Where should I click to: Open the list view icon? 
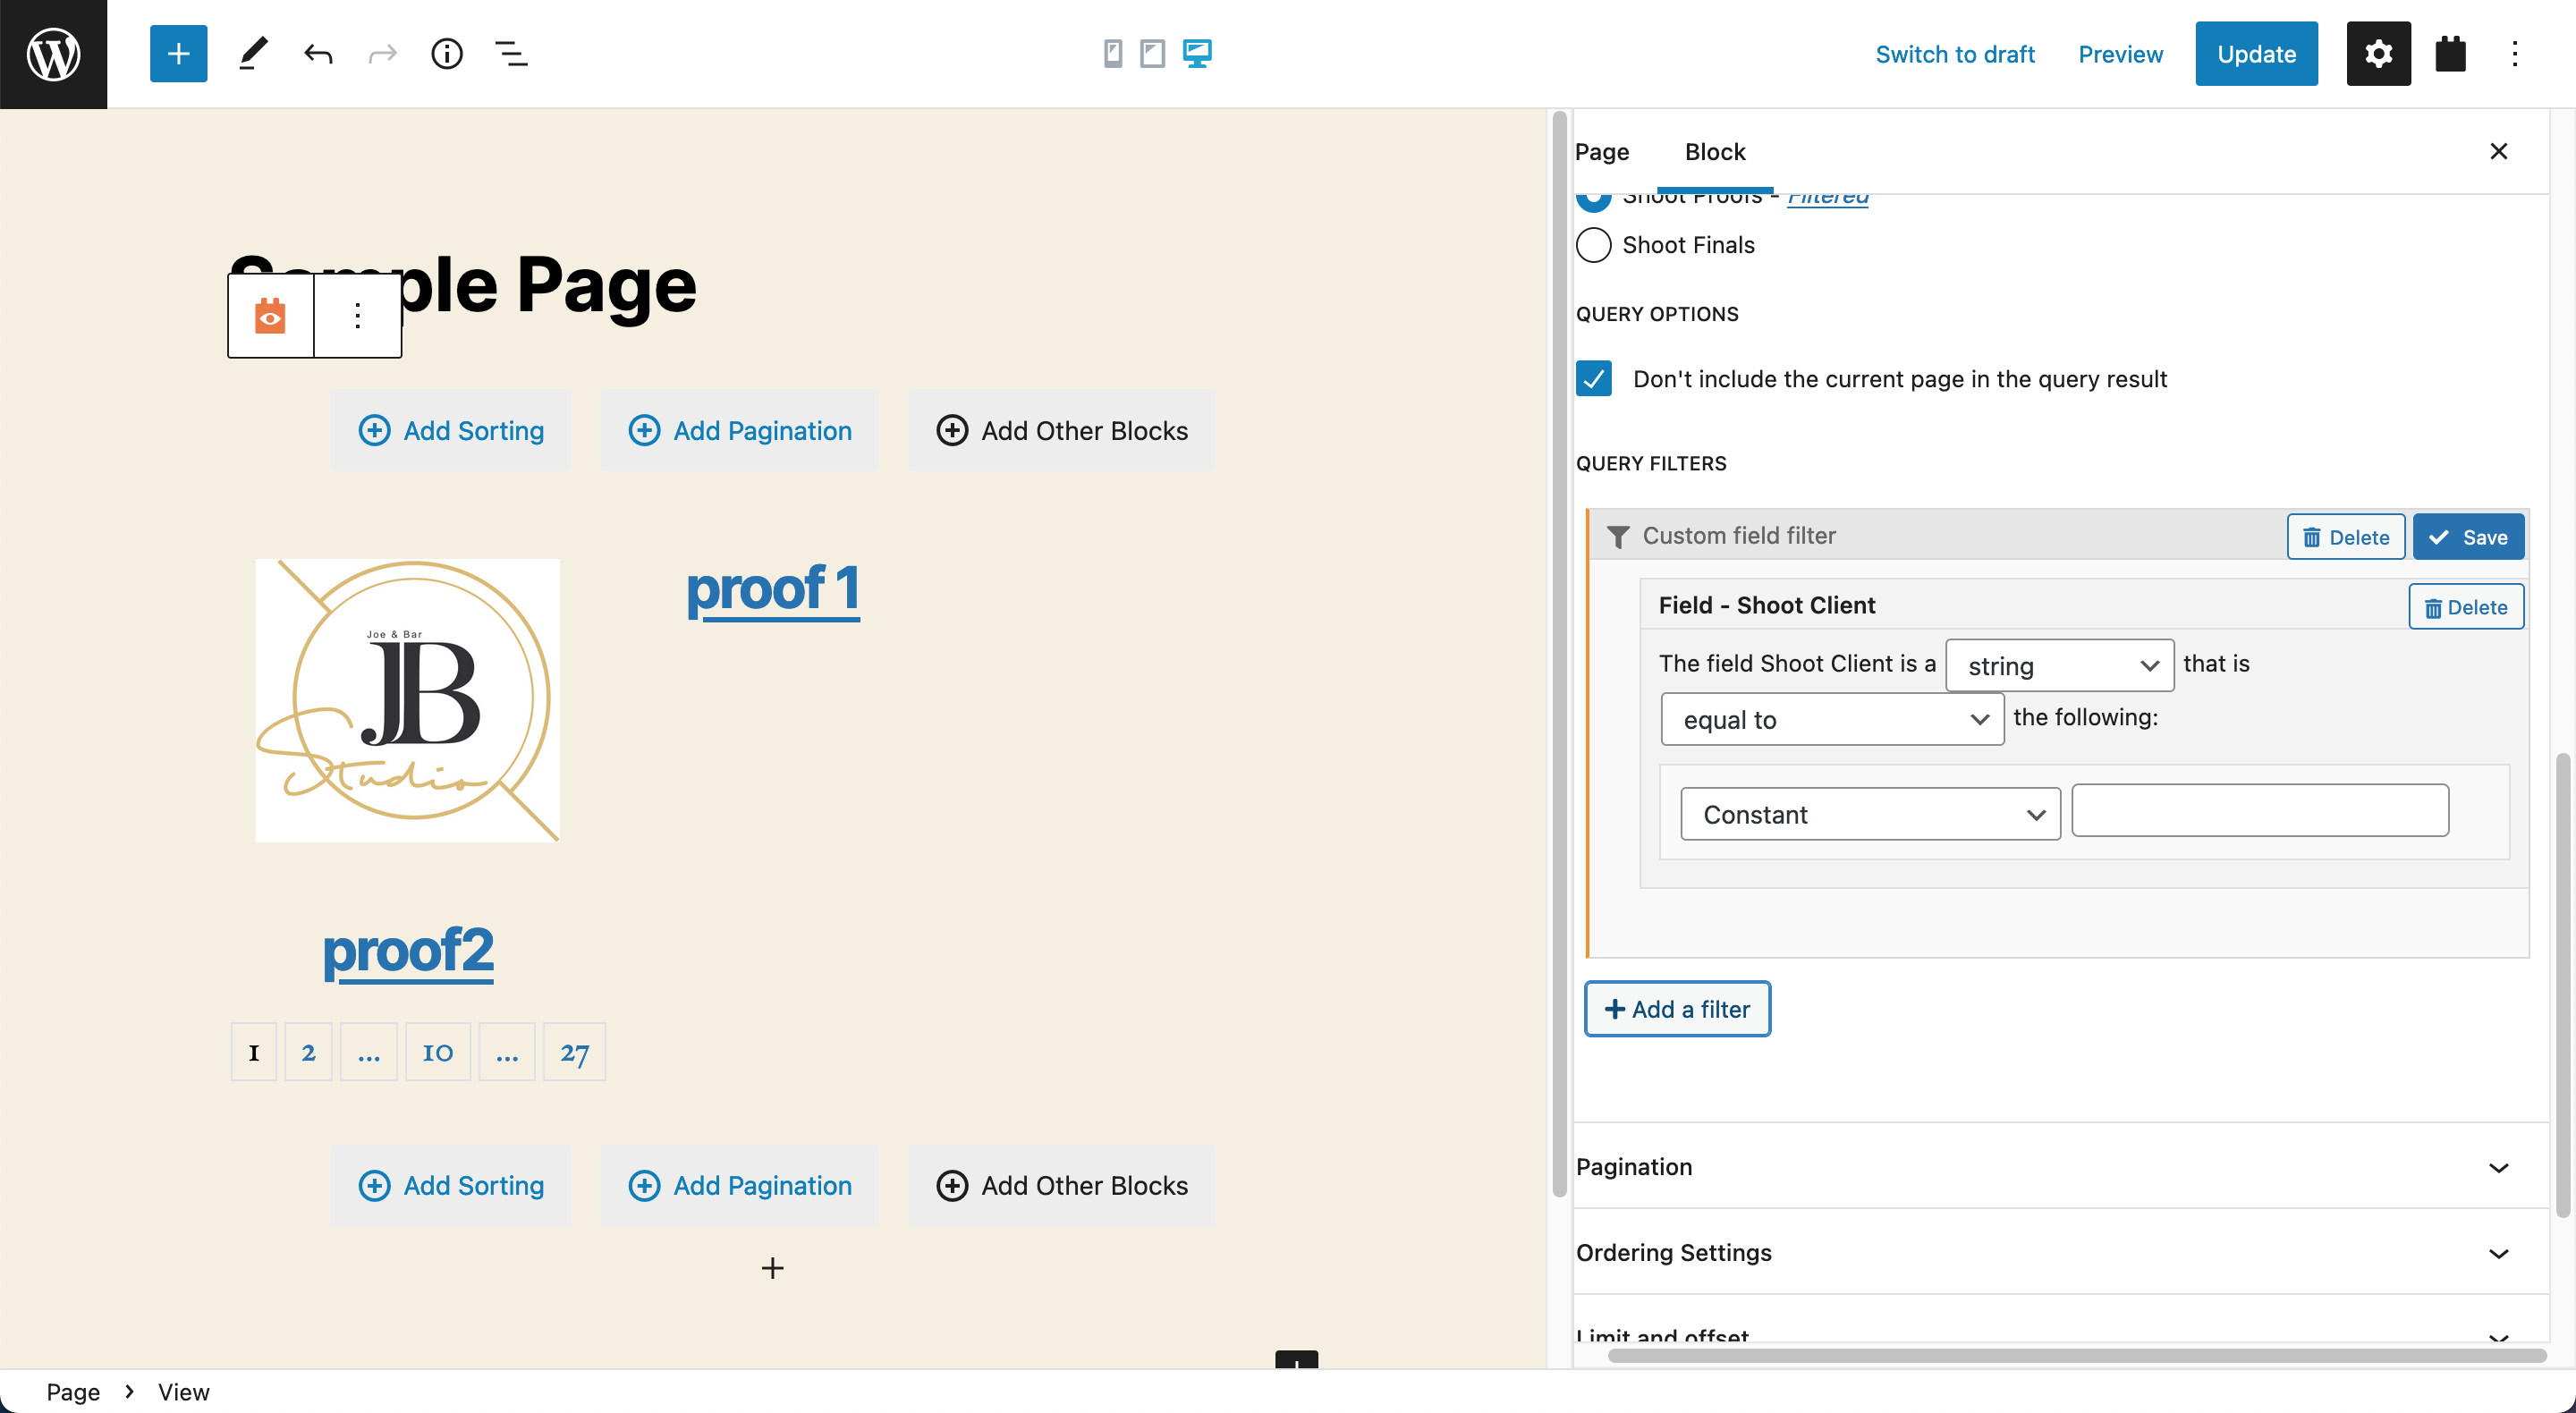click(x=511, y=53)
